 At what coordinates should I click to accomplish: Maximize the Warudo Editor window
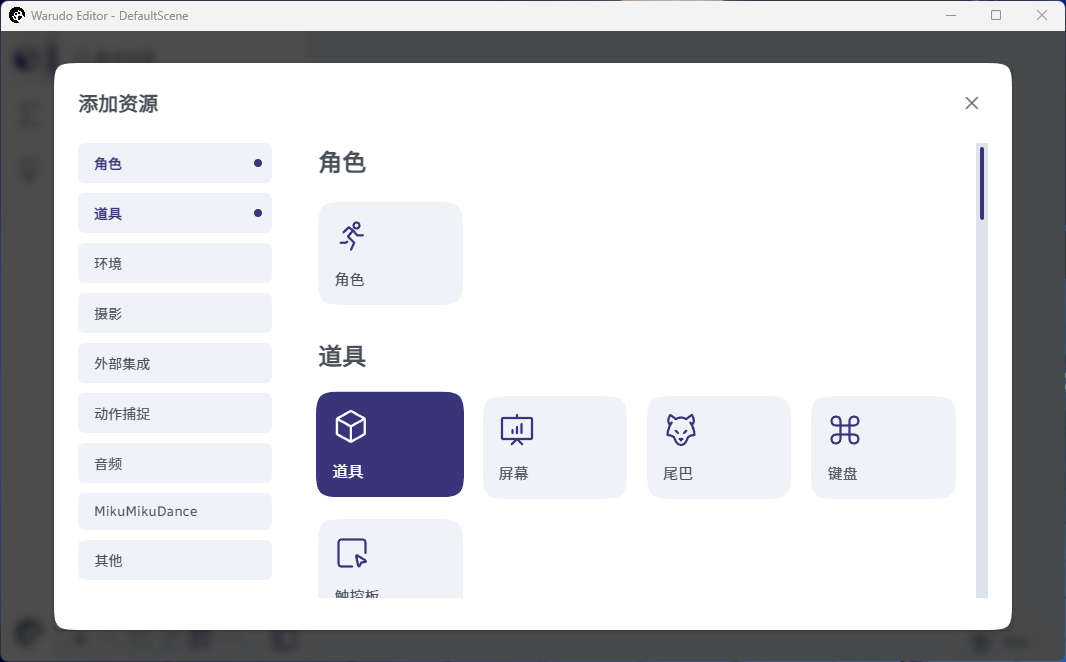point(996,15)
